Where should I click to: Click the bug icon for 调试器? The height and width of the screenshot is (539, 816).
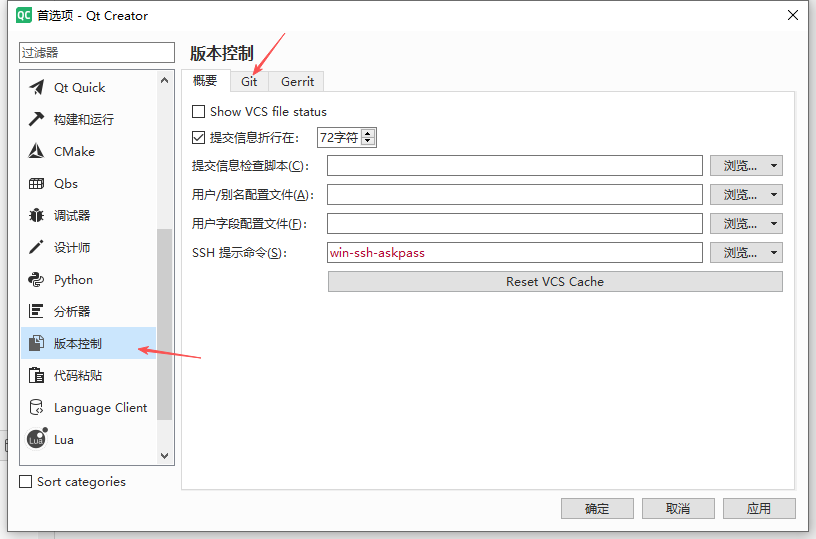point(36,215)
